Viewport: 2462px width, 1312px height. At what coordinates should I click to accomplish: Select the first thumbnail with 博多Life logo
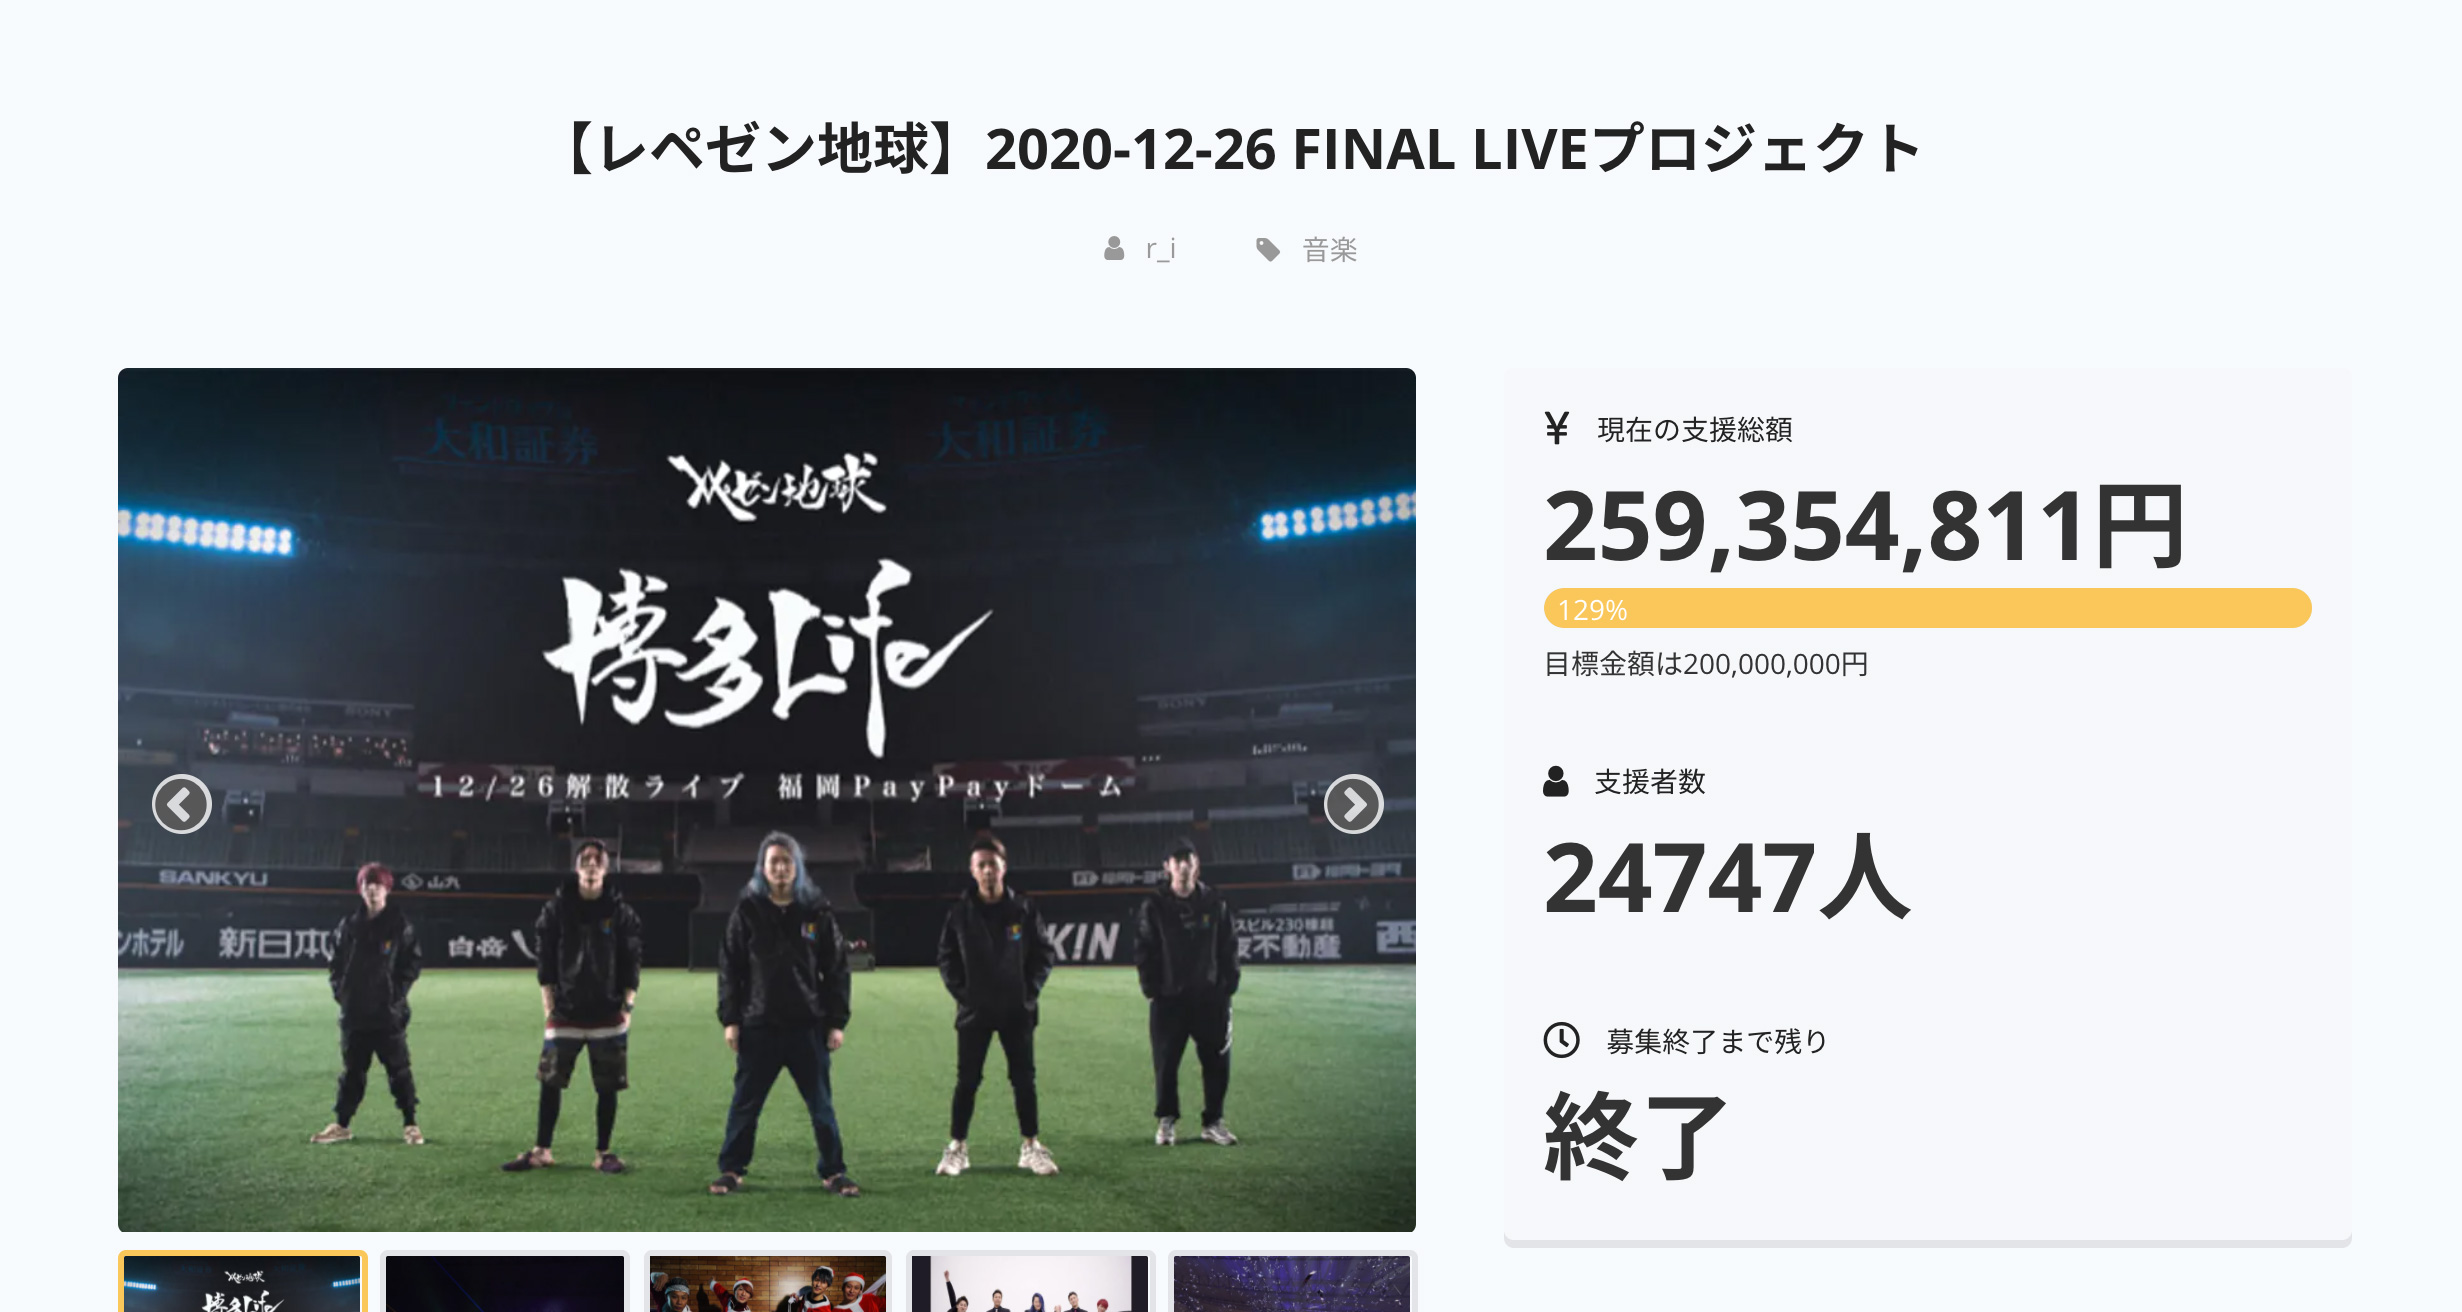243,1282
